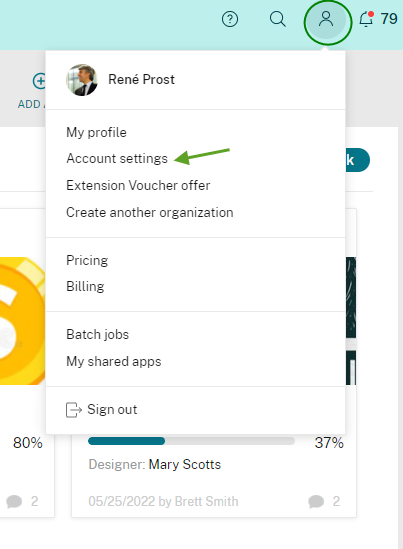Open designer Mary Scotts link

(x=185, y=465)
